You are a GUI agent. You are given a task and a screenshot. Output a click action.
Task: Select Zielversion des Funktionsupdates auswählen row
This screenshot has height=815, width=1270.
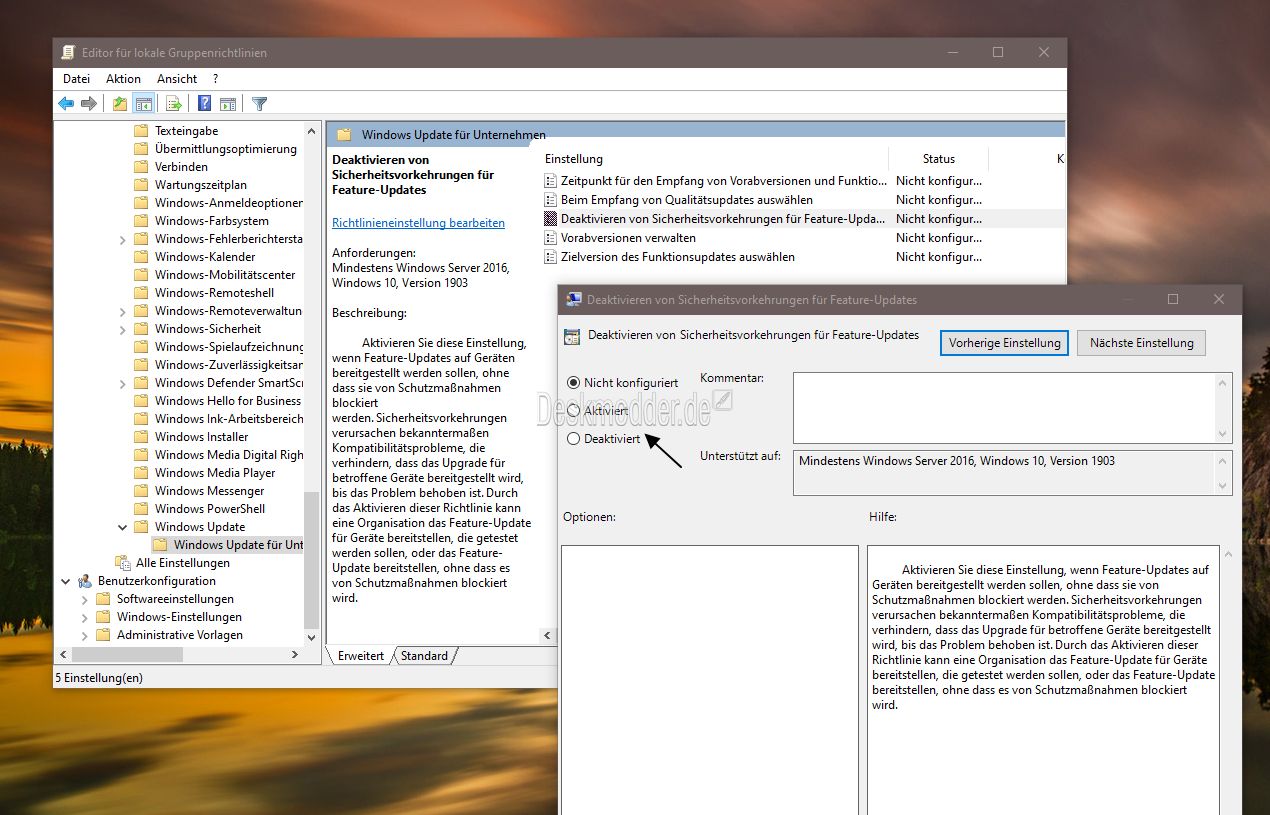pos(678,257)
